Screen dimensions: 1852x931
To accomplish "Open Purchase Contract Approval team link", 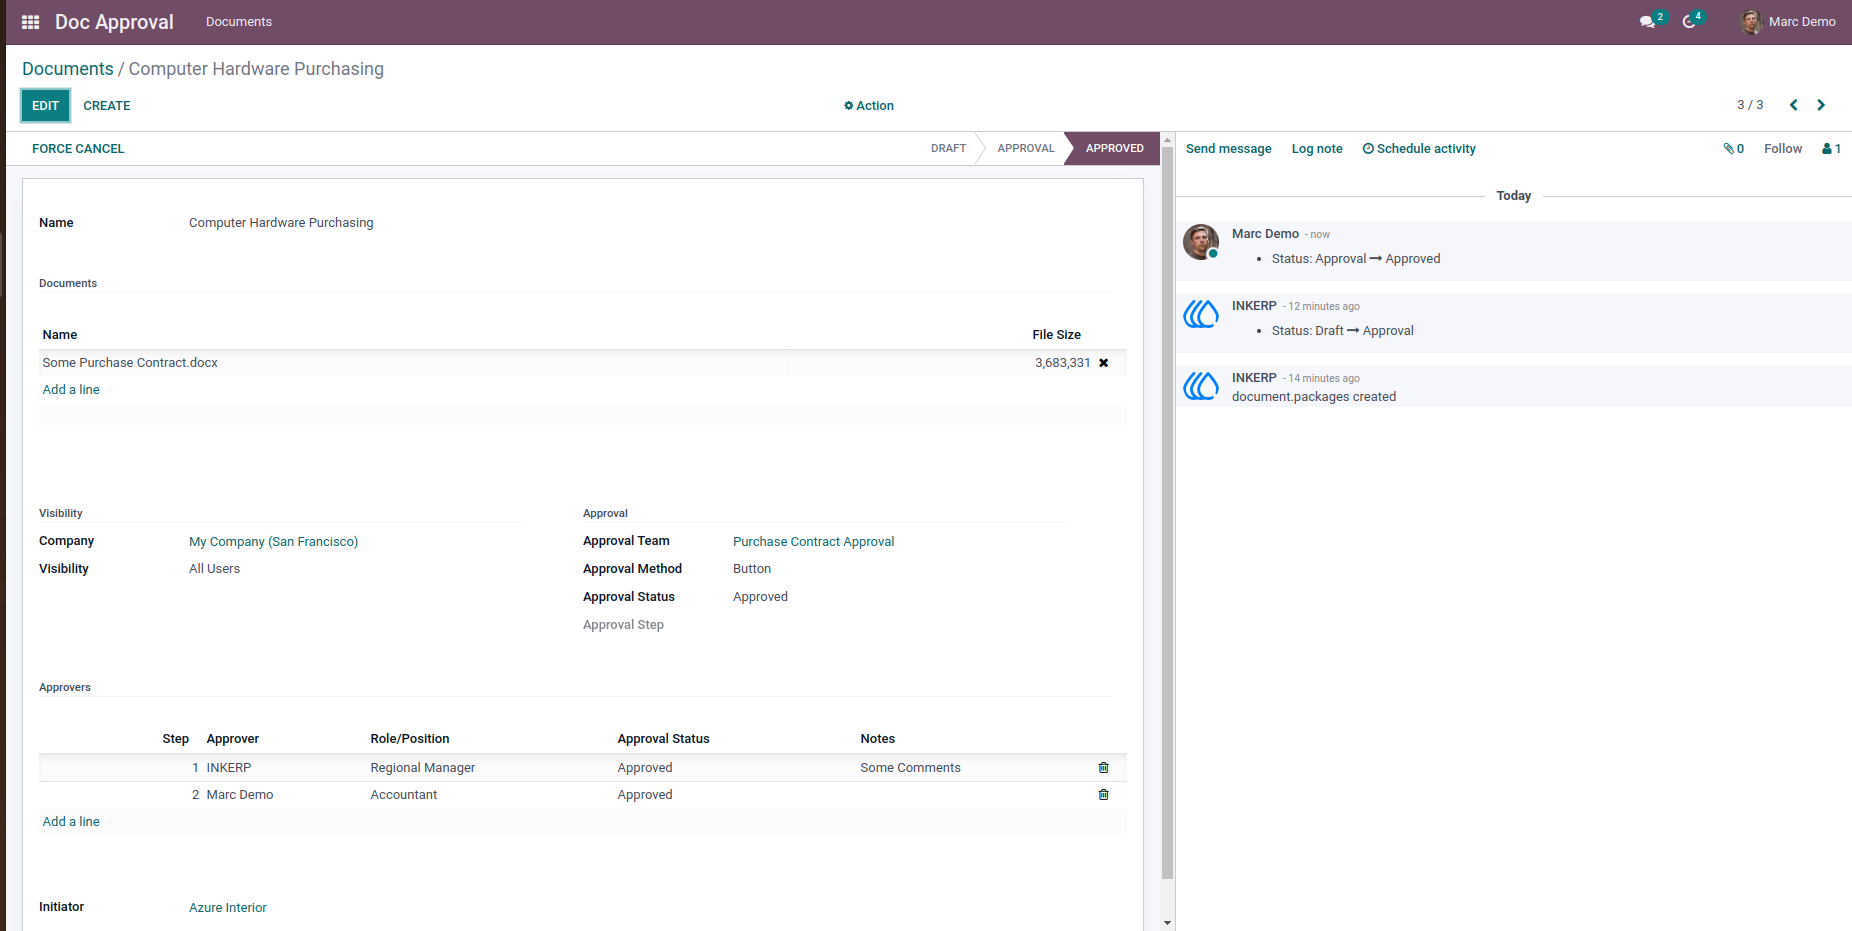I will tap(814, 542).
